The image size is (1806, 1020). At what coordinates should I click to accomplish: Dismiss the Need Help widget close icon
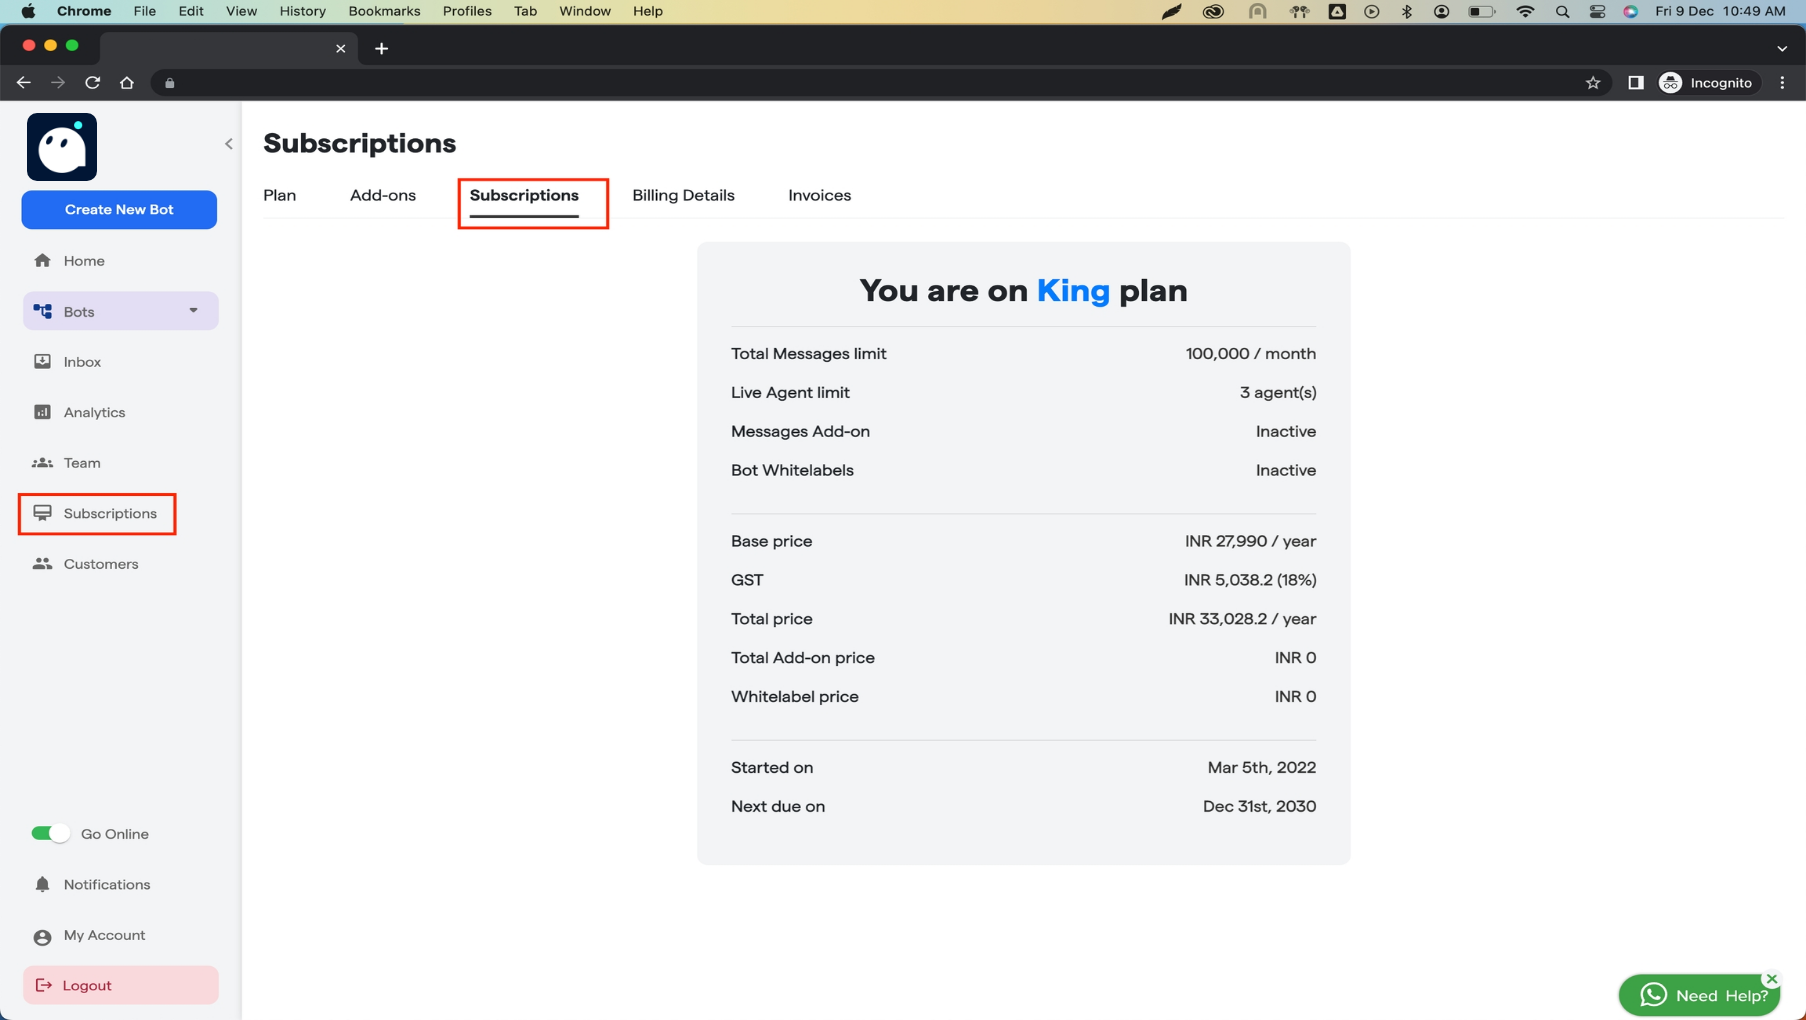pos(1771,979)
